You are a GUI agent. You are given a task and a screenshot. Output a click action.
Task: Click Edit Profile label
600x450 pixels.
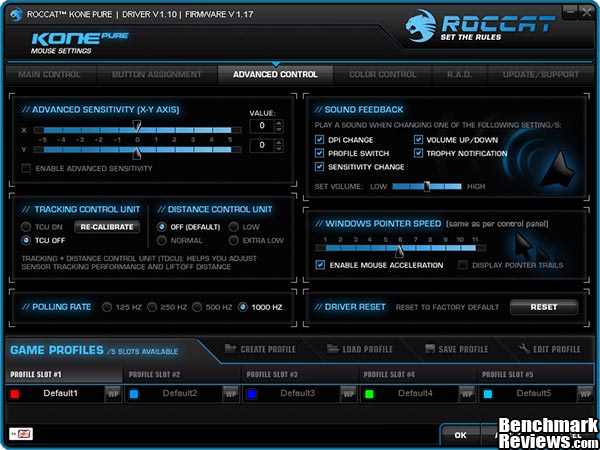click(557, 349)
